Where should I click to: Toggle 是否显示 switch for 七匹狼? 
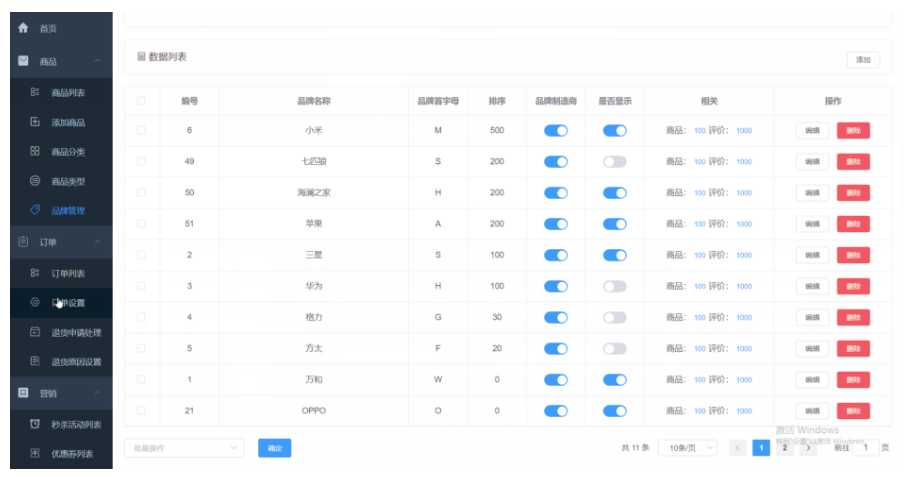point(614,162)
